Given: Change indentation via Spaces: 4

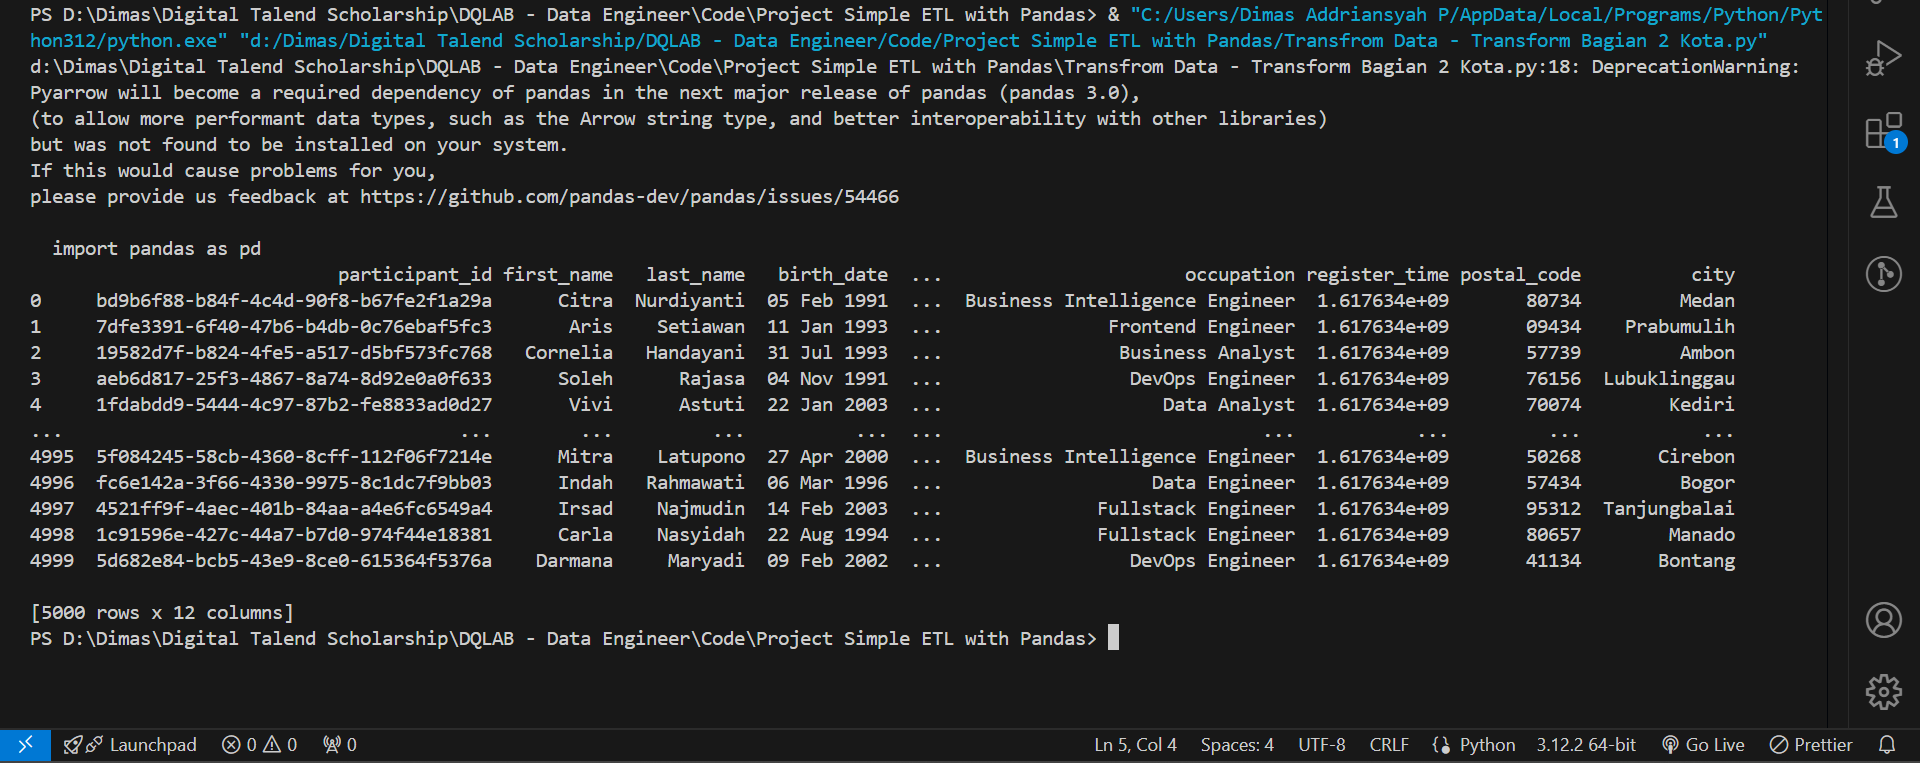Looking at the screenshot, I should point(1237,745).
